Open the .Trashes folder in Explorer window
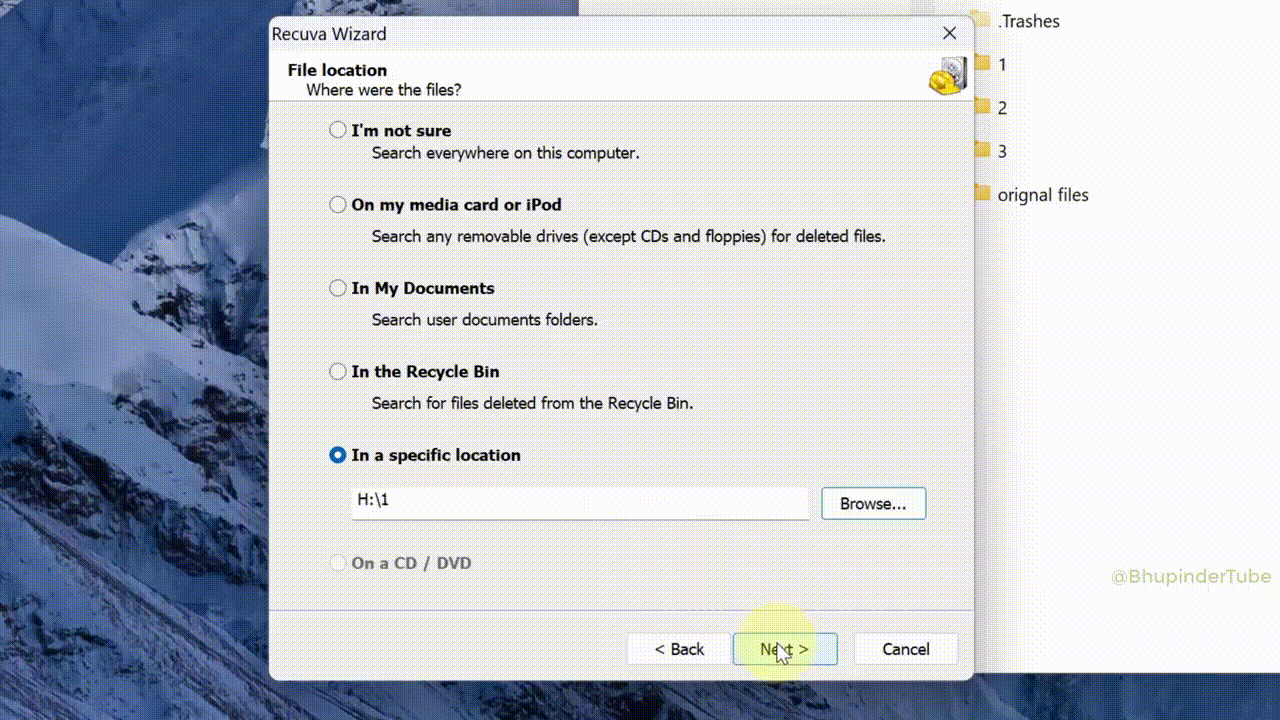1280x720 pixels. coord(1029,21)
